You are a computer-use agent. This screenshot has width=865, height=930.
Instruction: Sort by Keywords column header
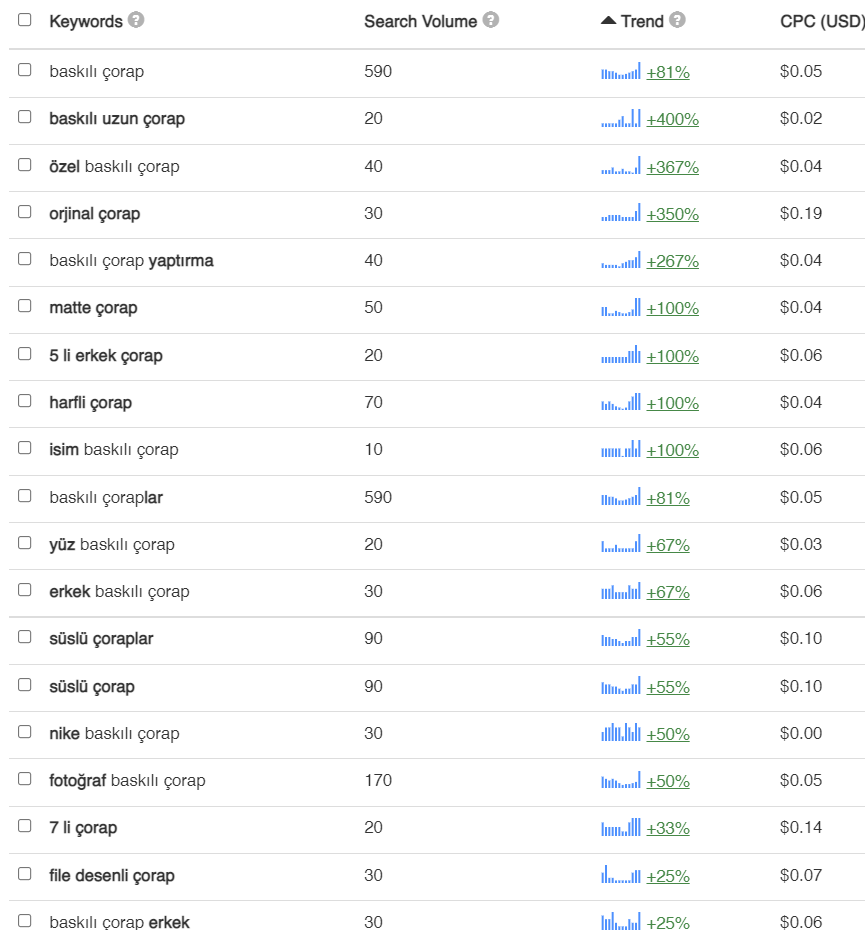(x=85, y=21)
